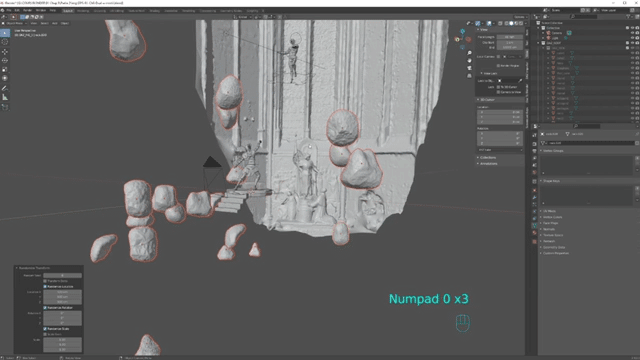The image size is (640, 360).
Task: Choose rendered viewport shading mode
Action: [x=520, y=23]
